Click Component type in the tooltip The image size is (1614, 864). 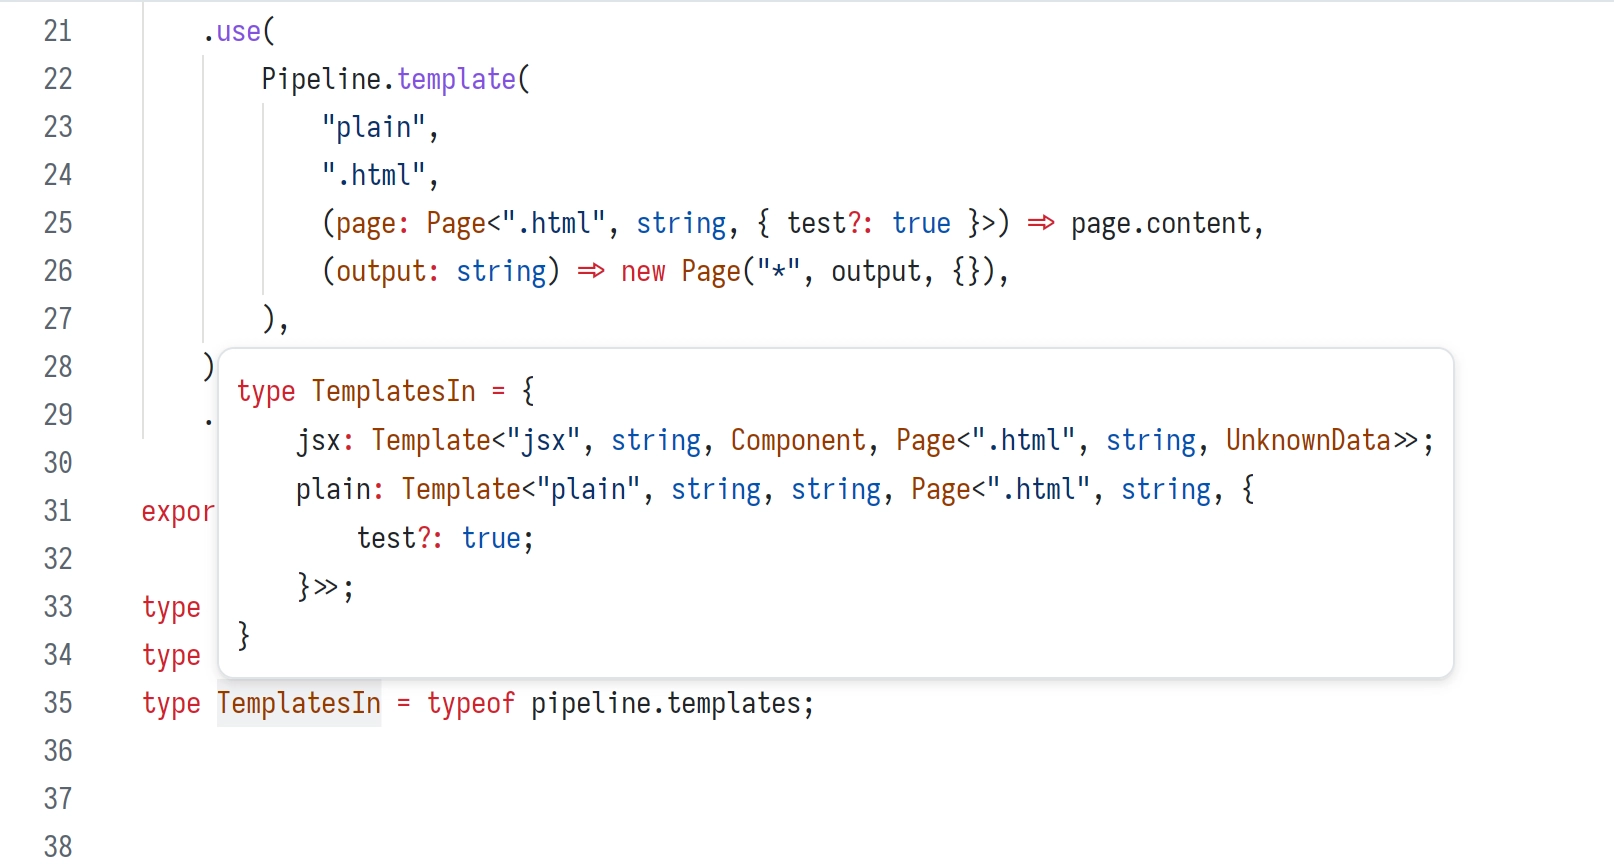(x=798, y=439)
